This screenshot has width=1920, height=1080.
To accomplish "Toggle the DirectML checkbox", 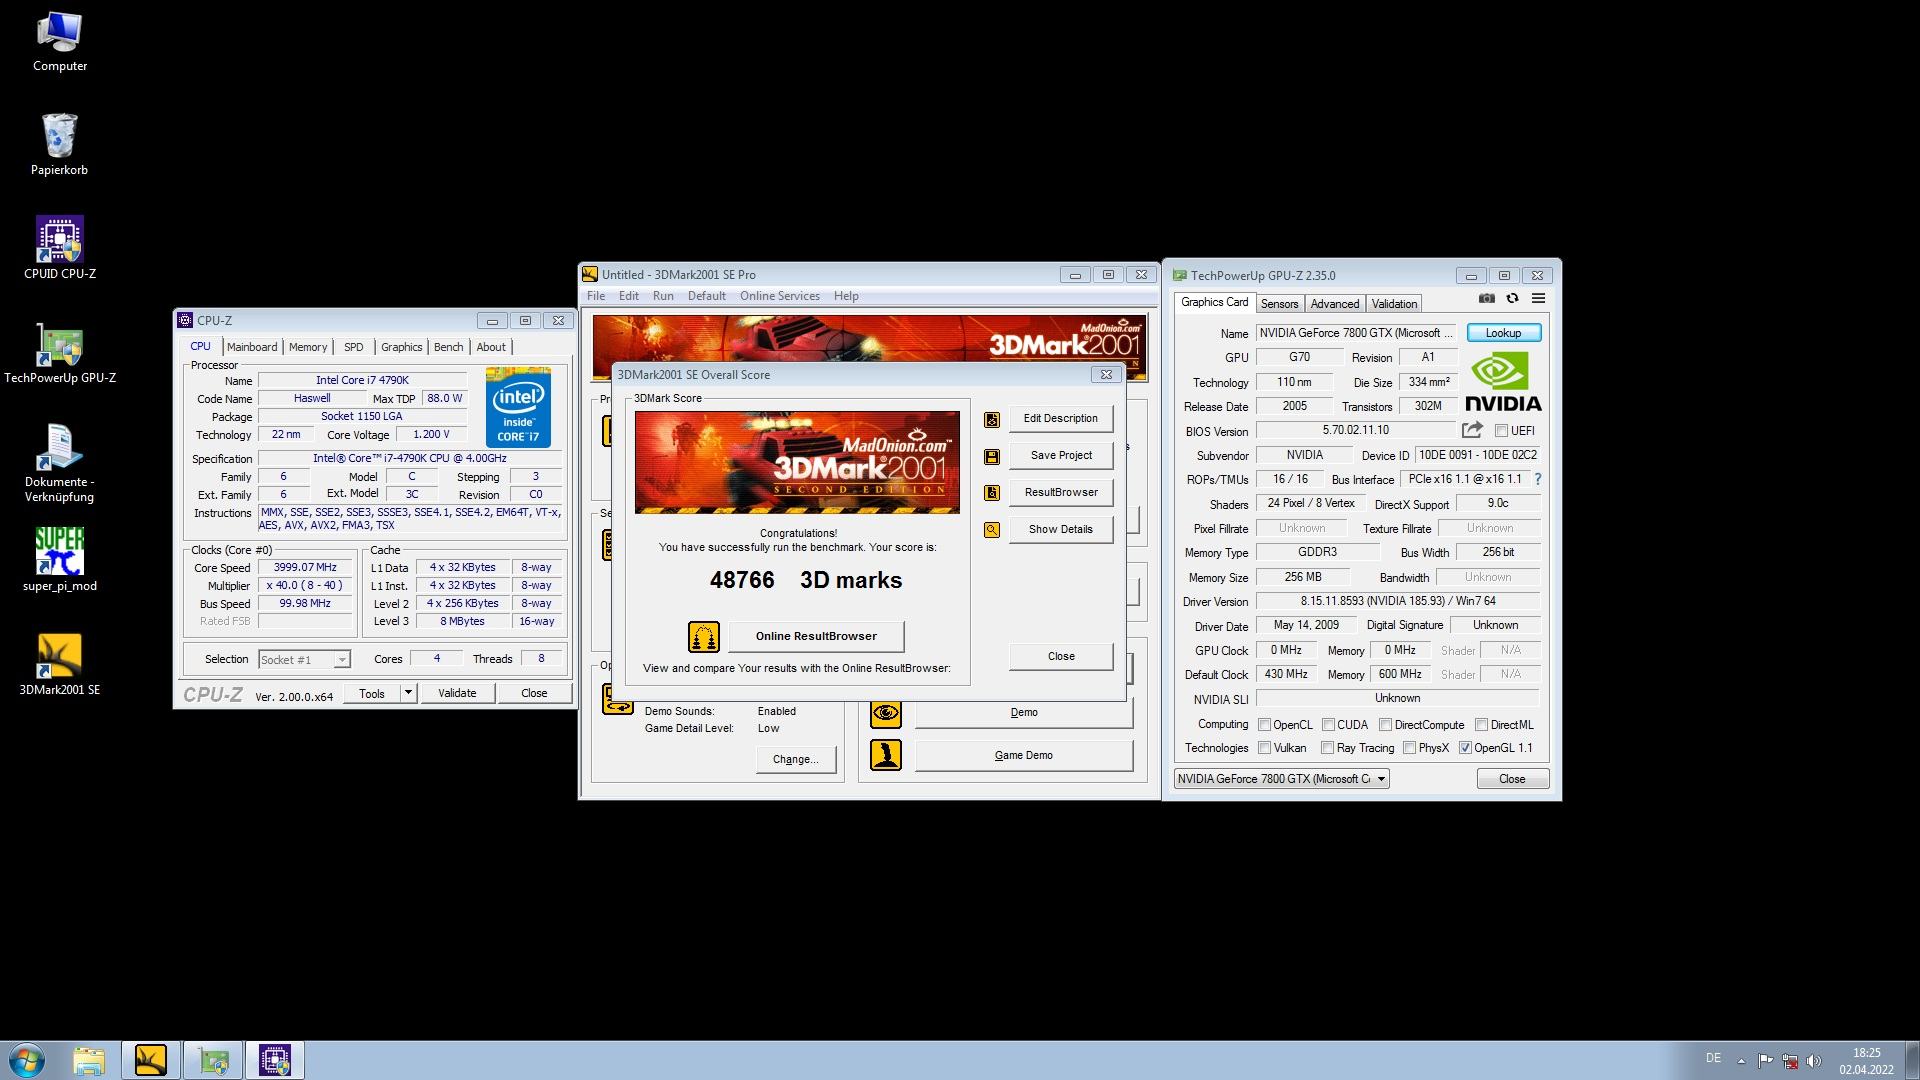I will (1481, 725).
